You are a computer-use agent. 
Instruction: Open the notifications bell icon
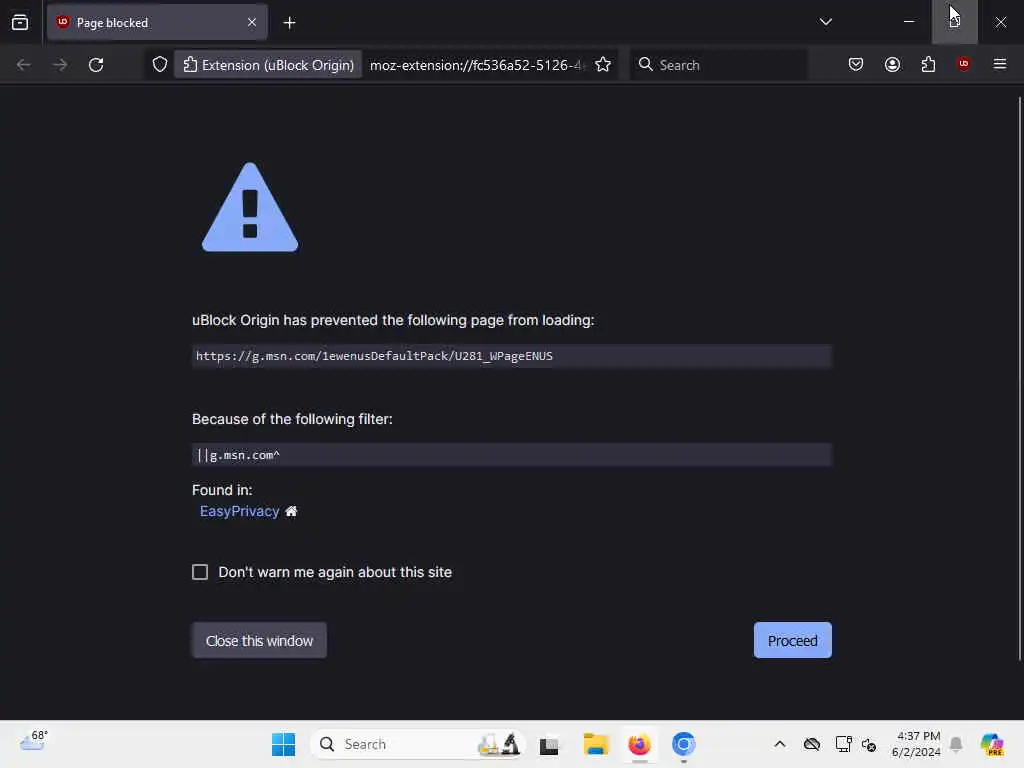(x=956, y=744)
